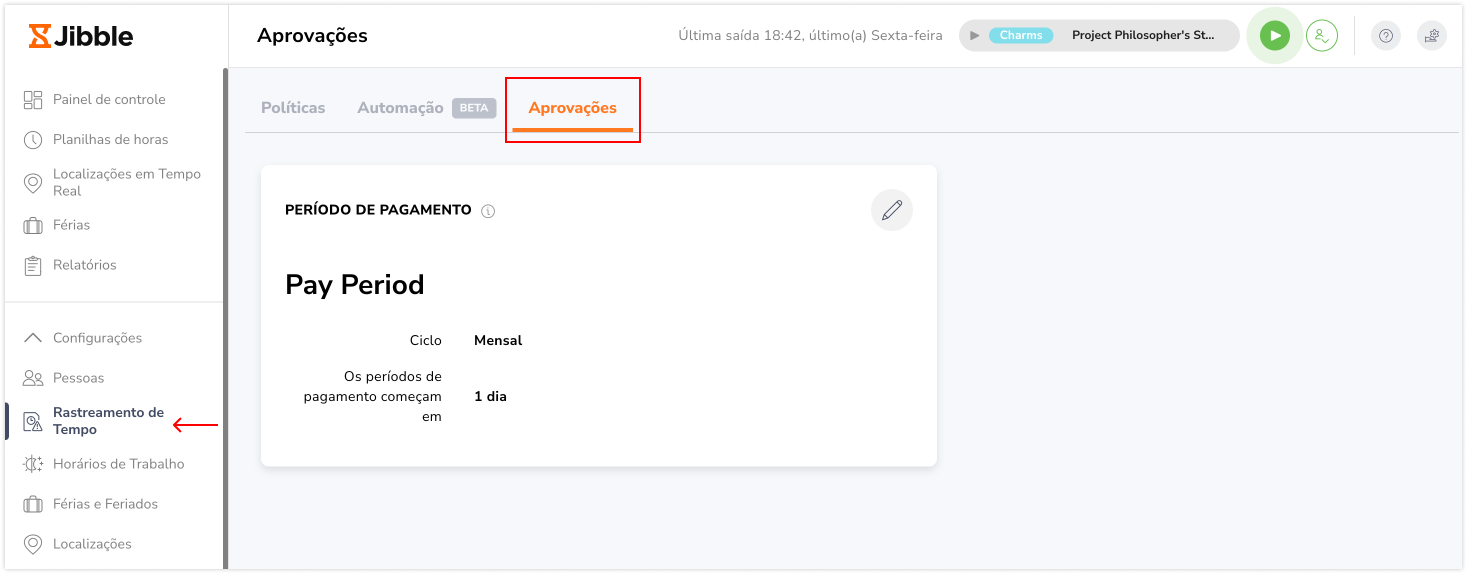
Task: Open the account settings icon at top right
Action: [x=1431, y=36]
